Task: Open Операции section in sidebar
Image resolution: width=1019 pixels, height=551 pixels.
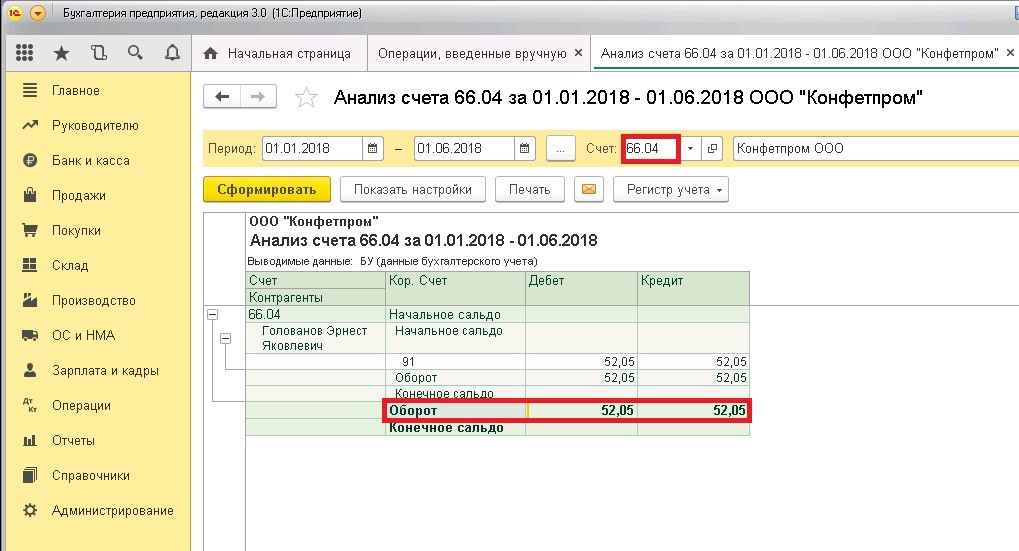Action: [81, 405]
